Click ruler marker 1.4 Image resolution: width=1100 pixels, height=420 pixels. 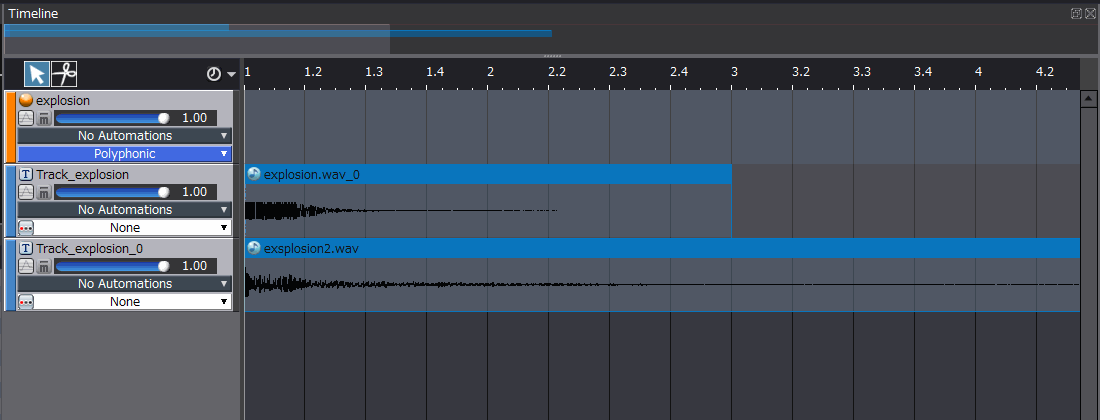click(x=435, y=72)
